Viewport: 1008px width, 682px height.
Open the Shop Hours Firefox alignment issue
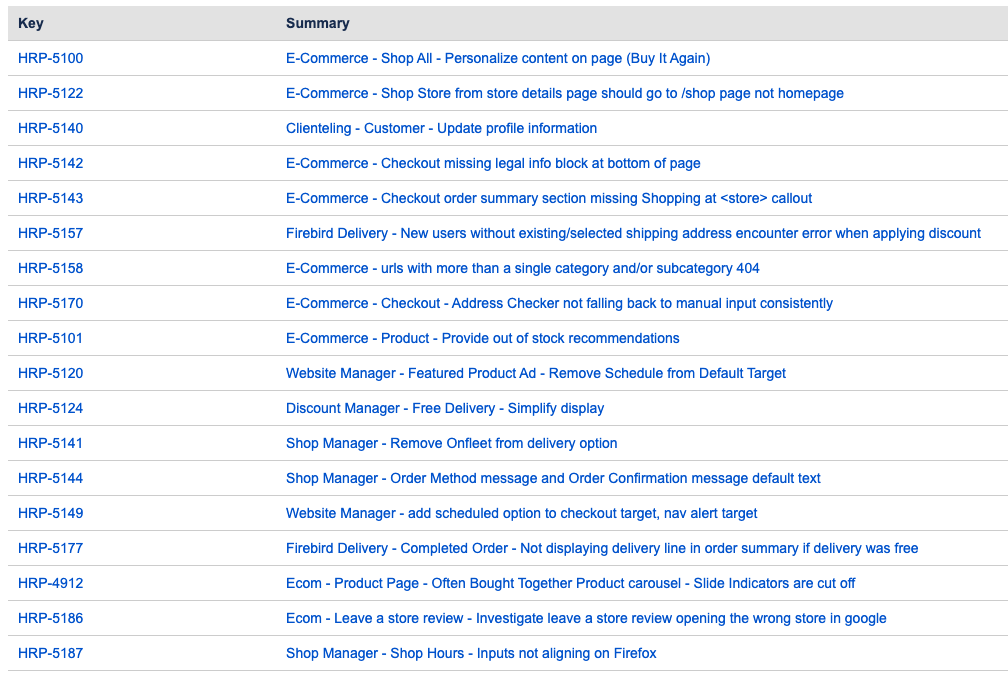point(471,653)
